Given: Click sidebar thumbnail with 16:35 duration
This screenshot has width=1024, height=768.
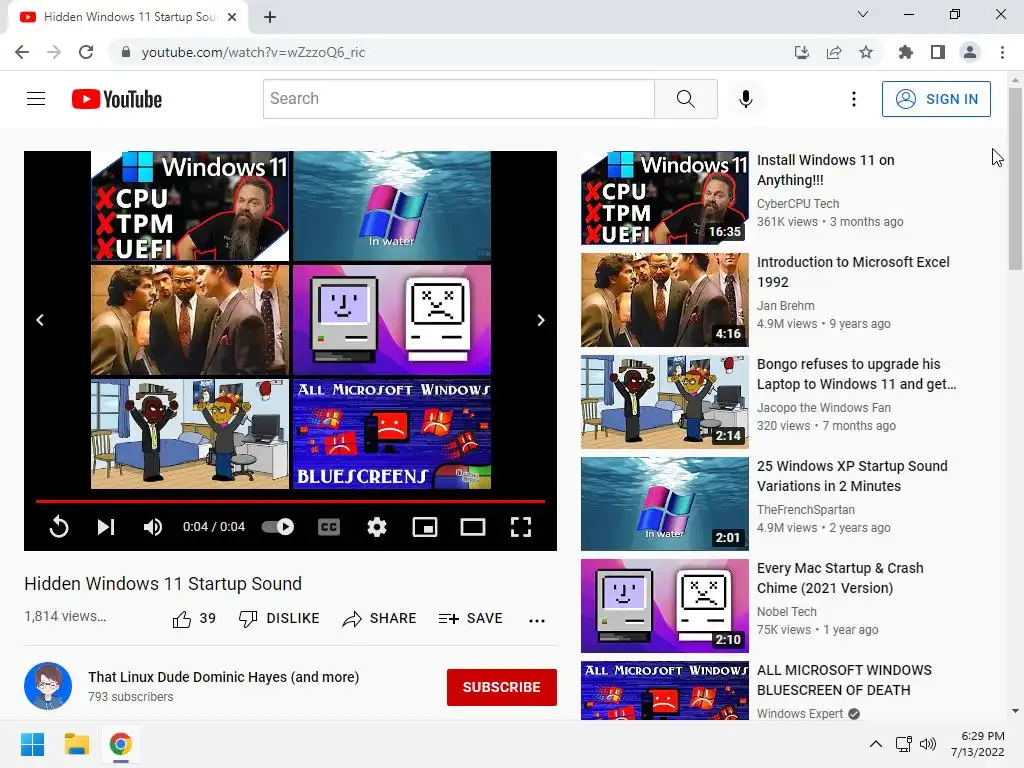Looking at the screenshot, I should click(665, 198).
